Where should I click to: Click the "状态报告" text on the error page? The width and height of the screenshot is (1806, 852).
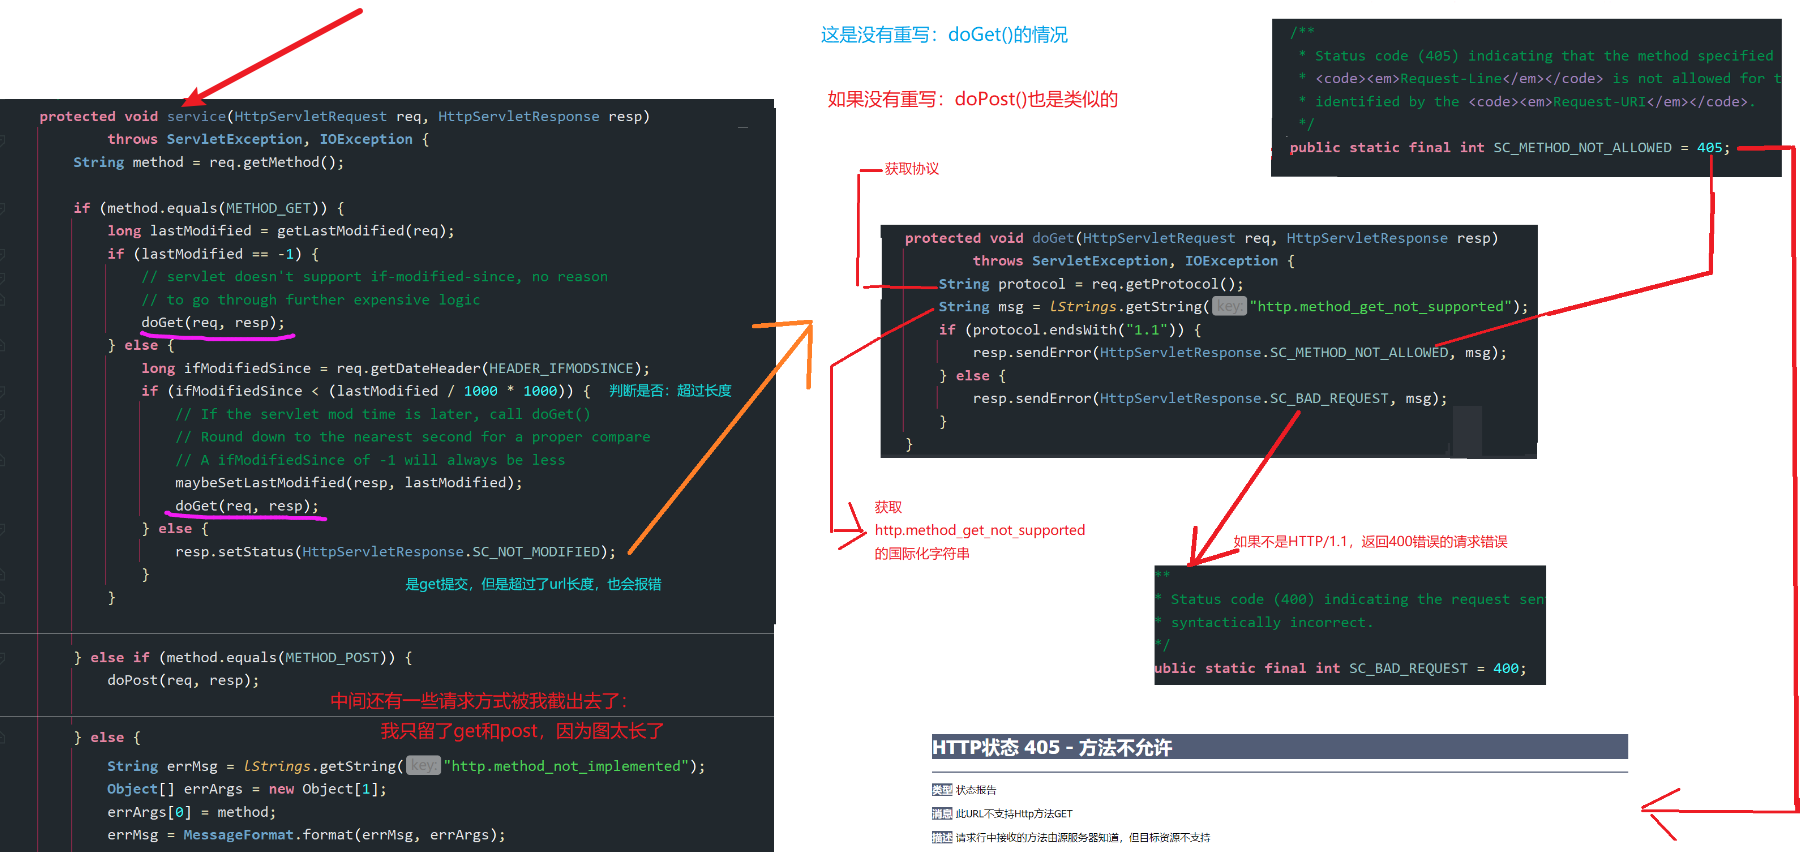[976, 790]
